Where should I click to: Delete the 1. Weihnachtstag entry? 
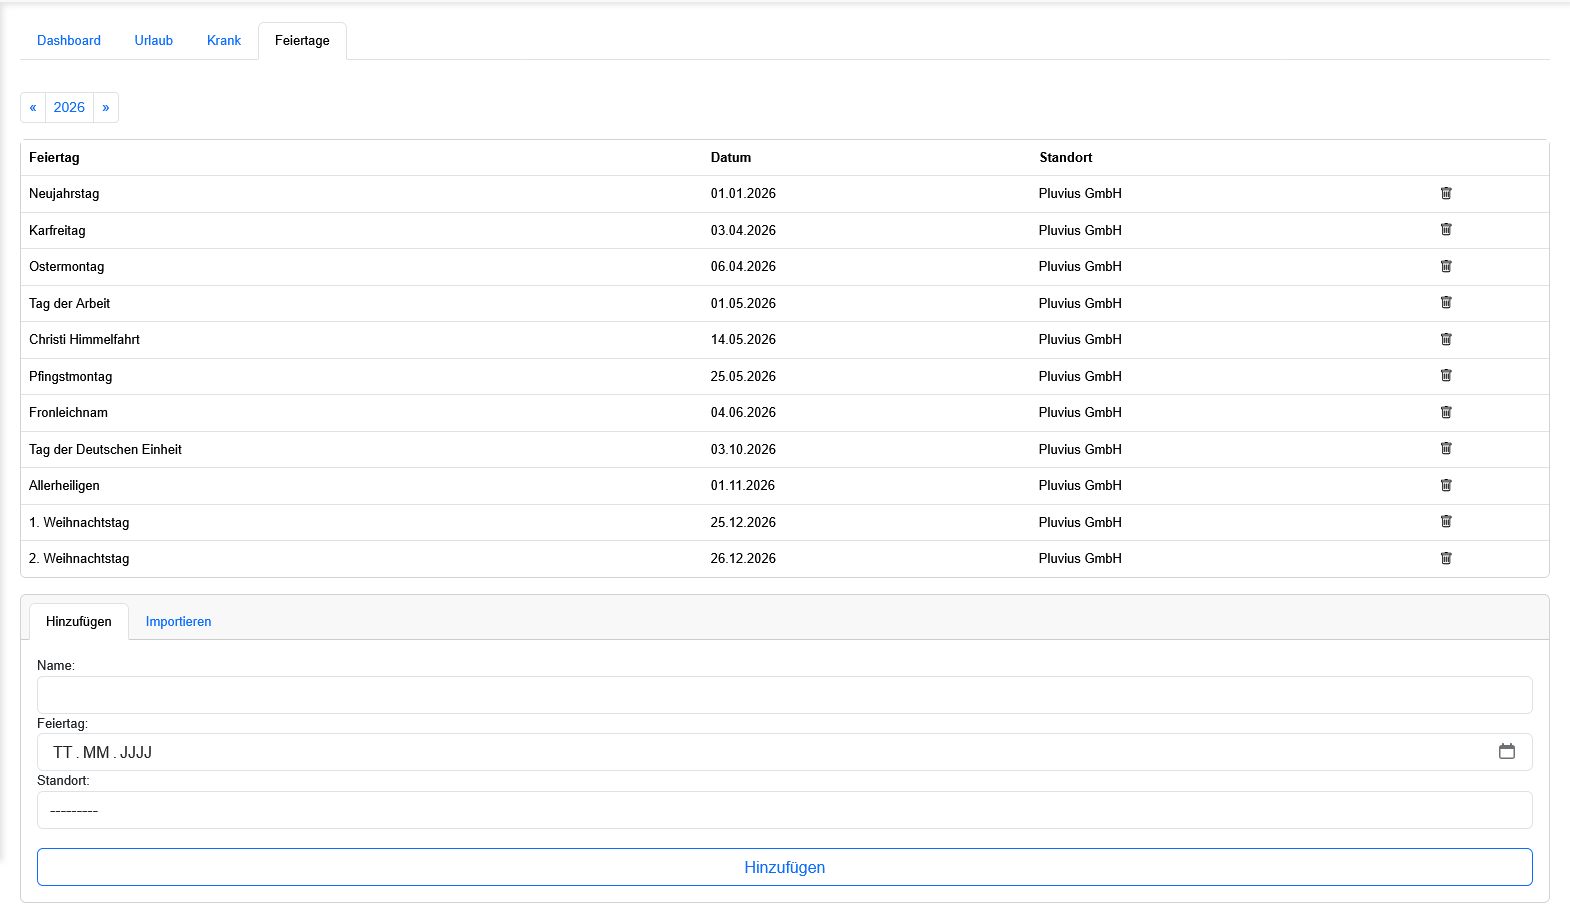point(1446,521)
